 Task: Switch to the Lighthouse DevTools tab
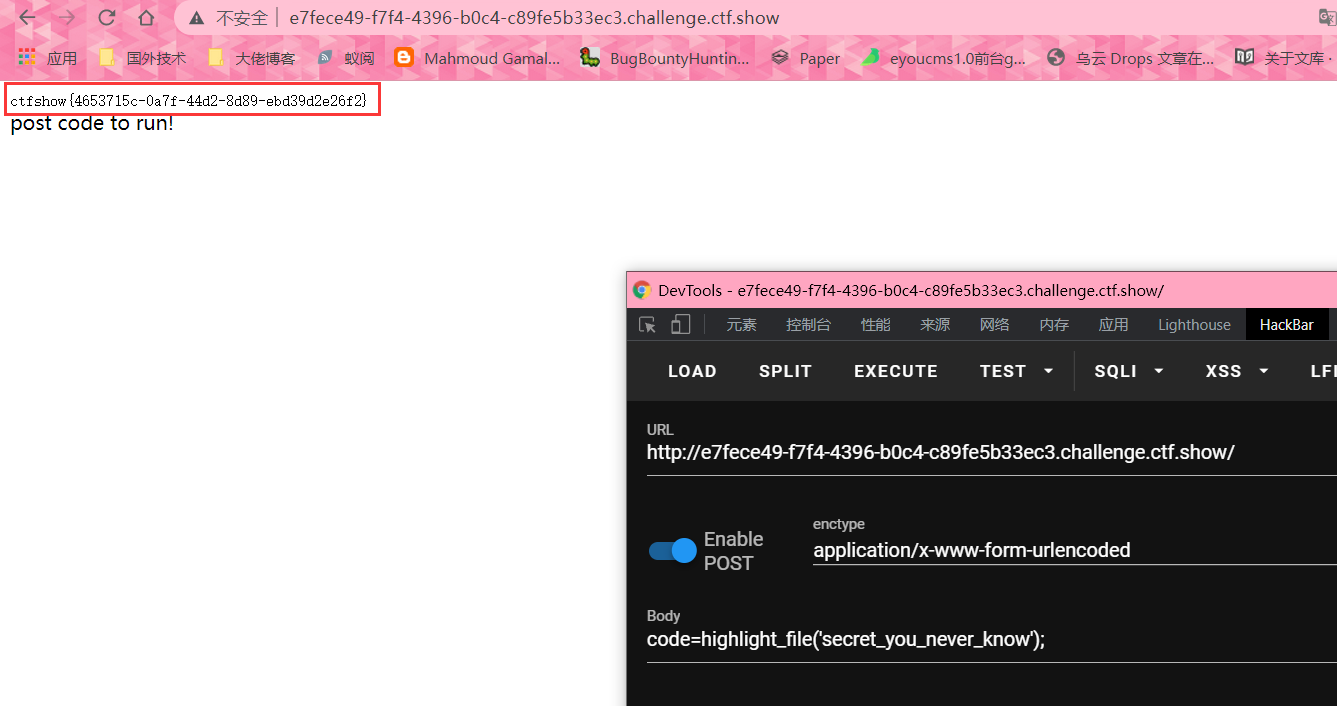click(1194, 324)
